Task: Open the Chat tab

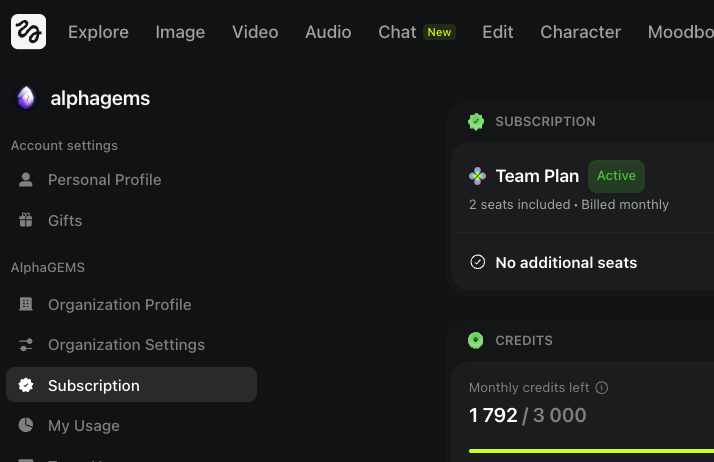Action: (x=397, y=32)
